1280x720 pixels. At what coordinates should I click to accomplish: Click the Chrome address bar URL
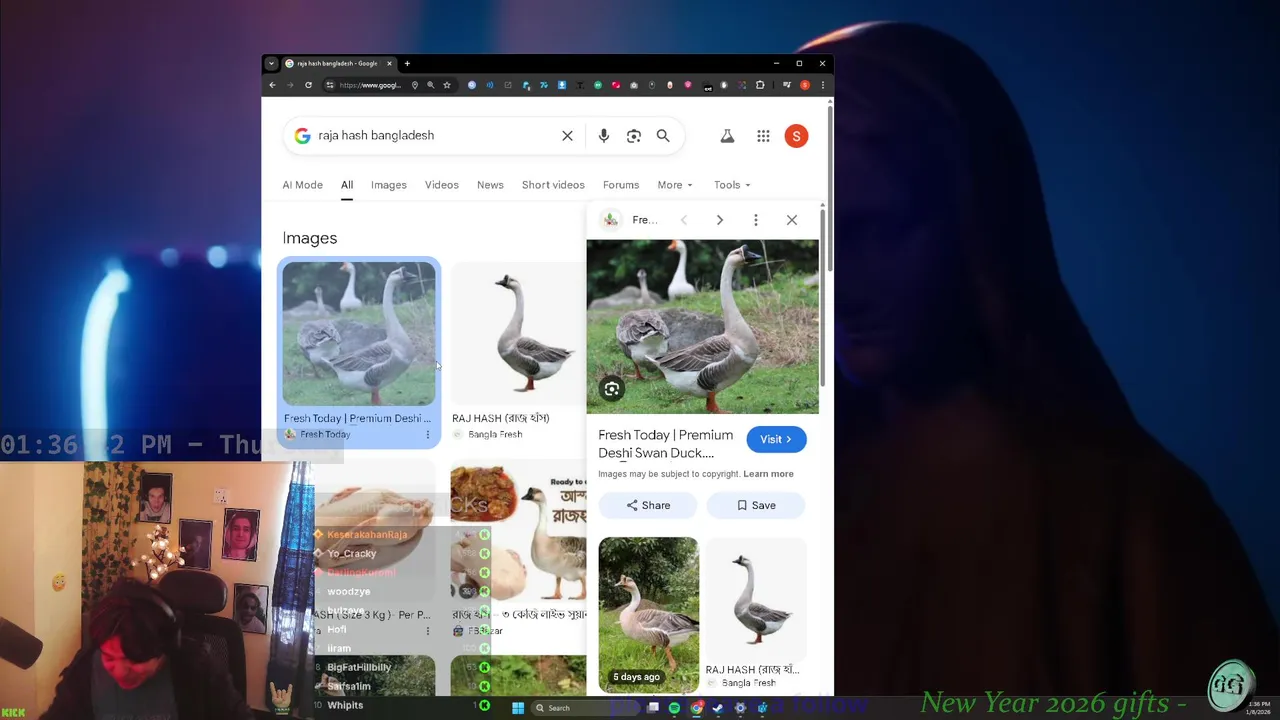[370, 85]
